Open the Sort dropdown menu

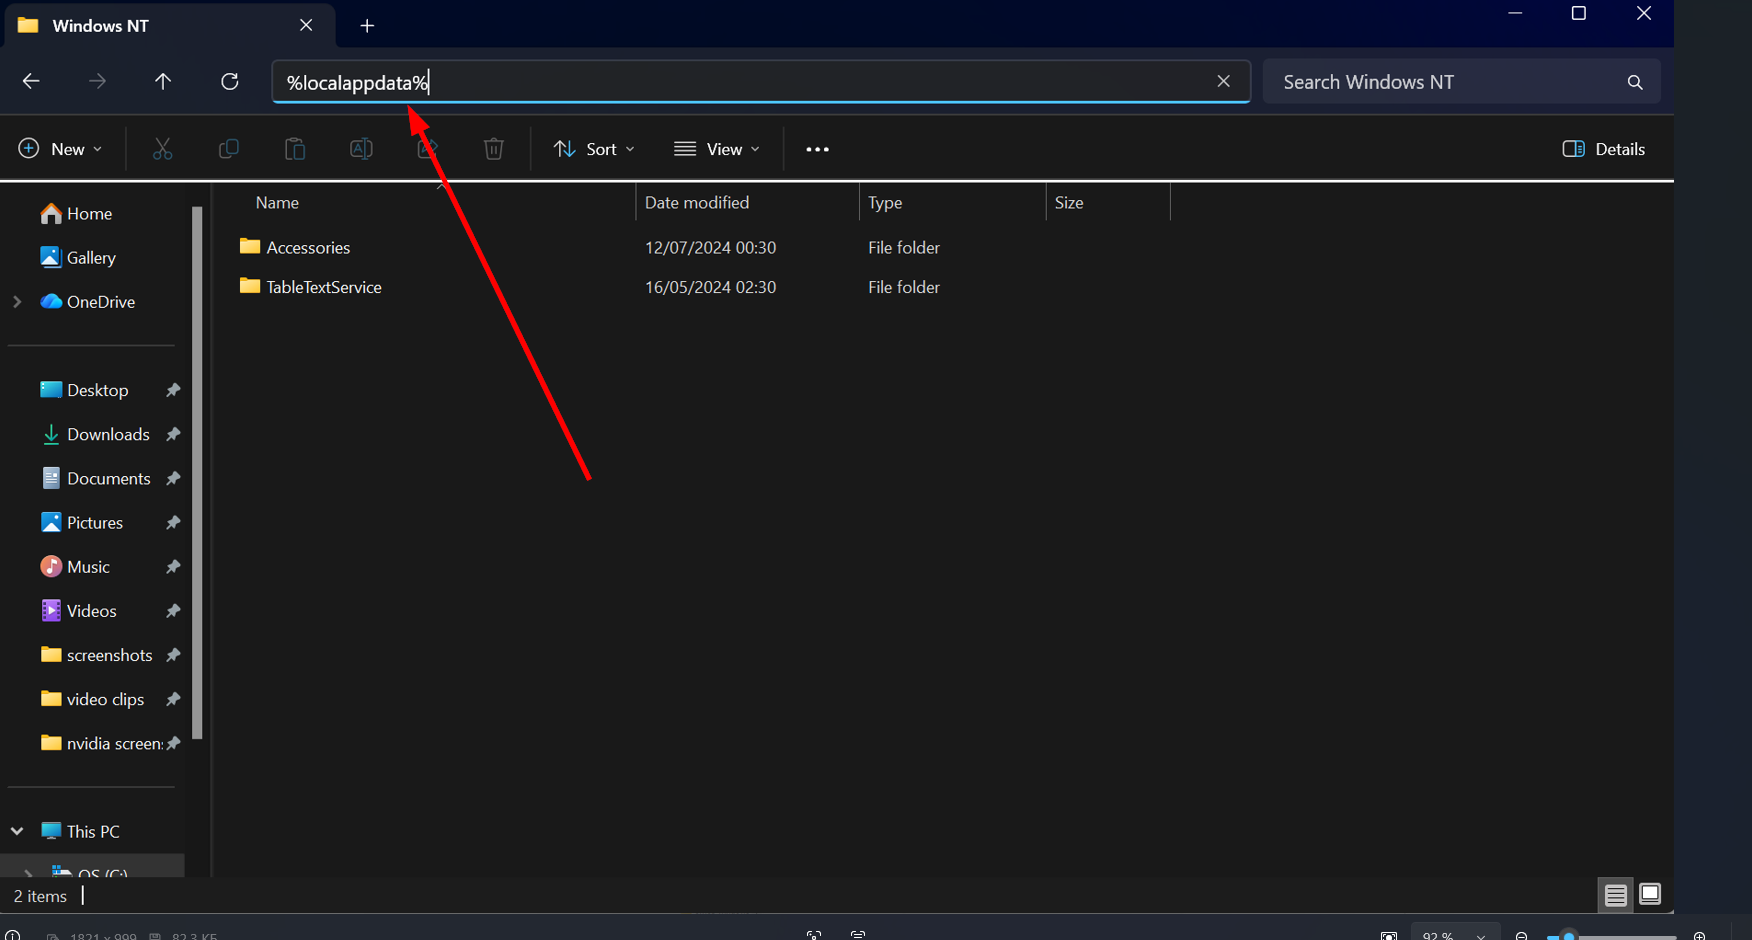click(x=594, y=149)
